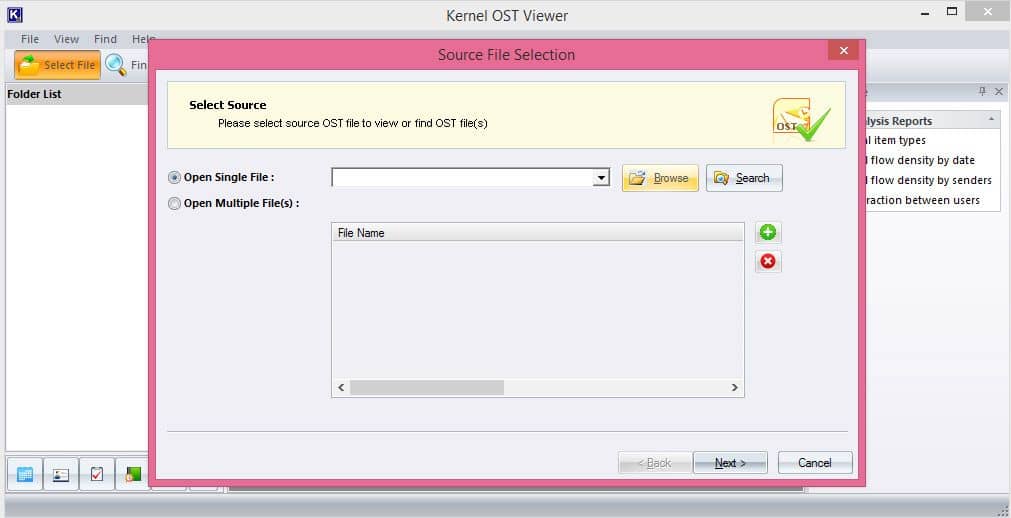Click into the single file path field
This screenshot has height=518, width=1011.
[x=462, y=178]
